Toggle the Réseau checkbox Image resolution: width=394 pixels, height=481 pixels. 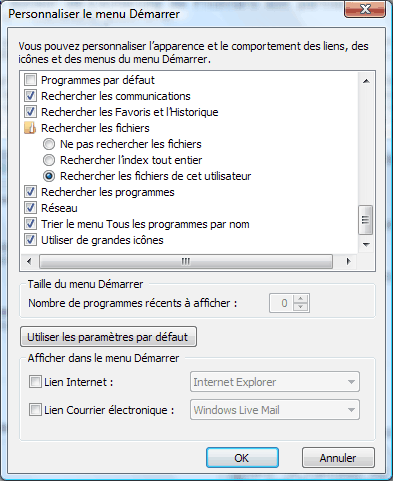pos(30,208)
